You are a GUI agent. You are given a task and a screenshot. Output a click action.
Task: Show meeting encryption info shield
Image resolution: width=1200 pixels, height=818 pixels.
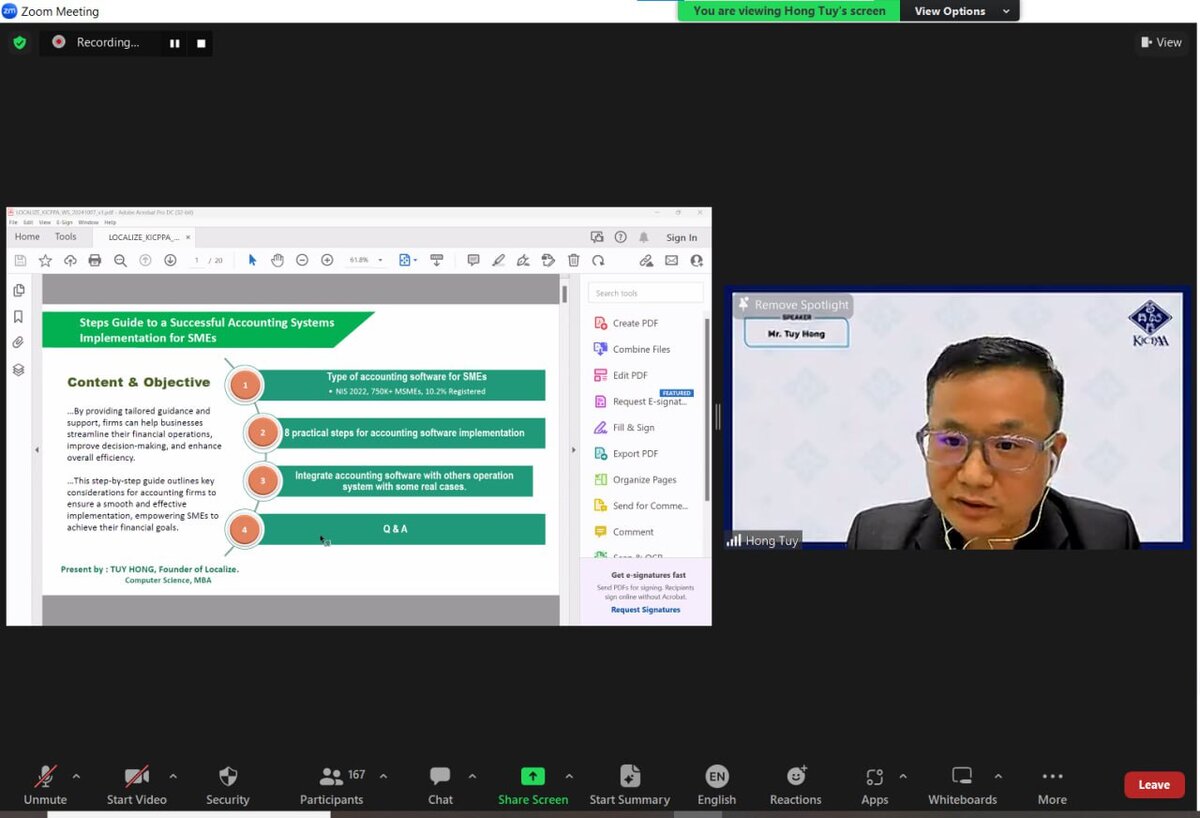[19, 43]
